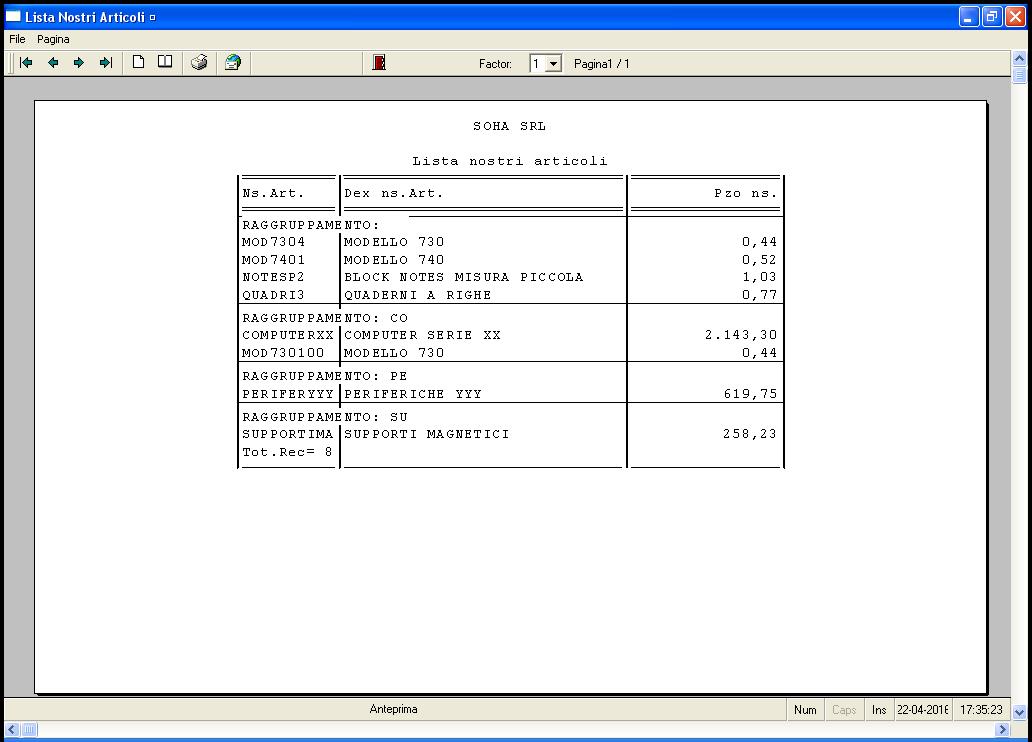Click the 'Ns.Art.' column header
The height and width of the screenshot is (742, 1032).
coord(273,193)
